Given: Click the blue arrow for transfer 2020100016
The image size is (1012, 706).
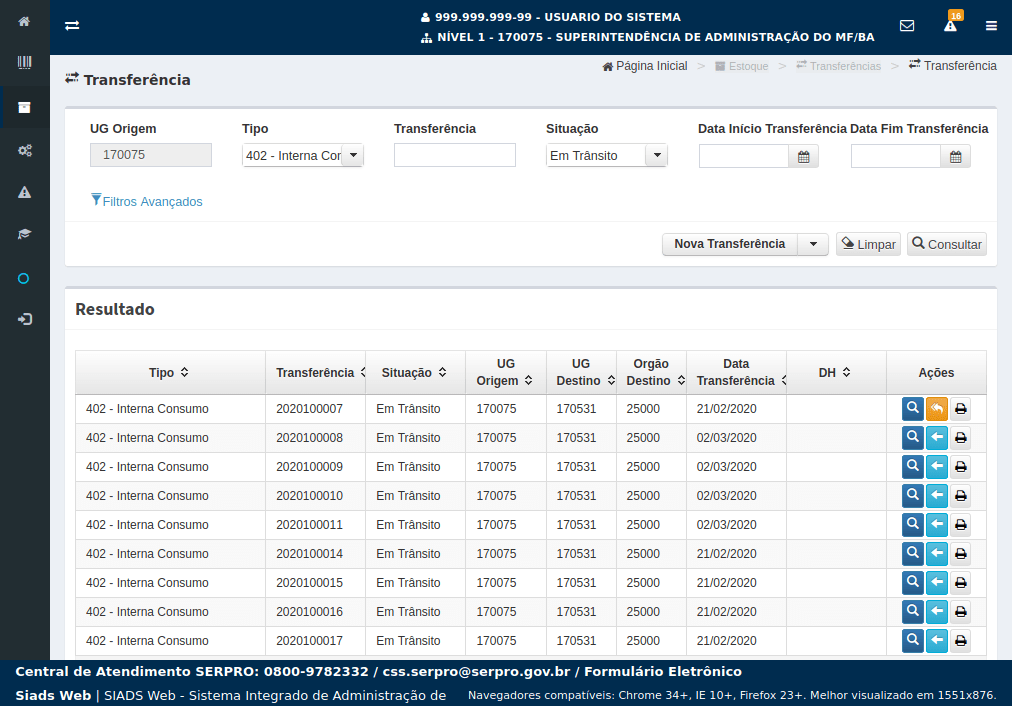Looking at the screenshot, I should (936, 612).
